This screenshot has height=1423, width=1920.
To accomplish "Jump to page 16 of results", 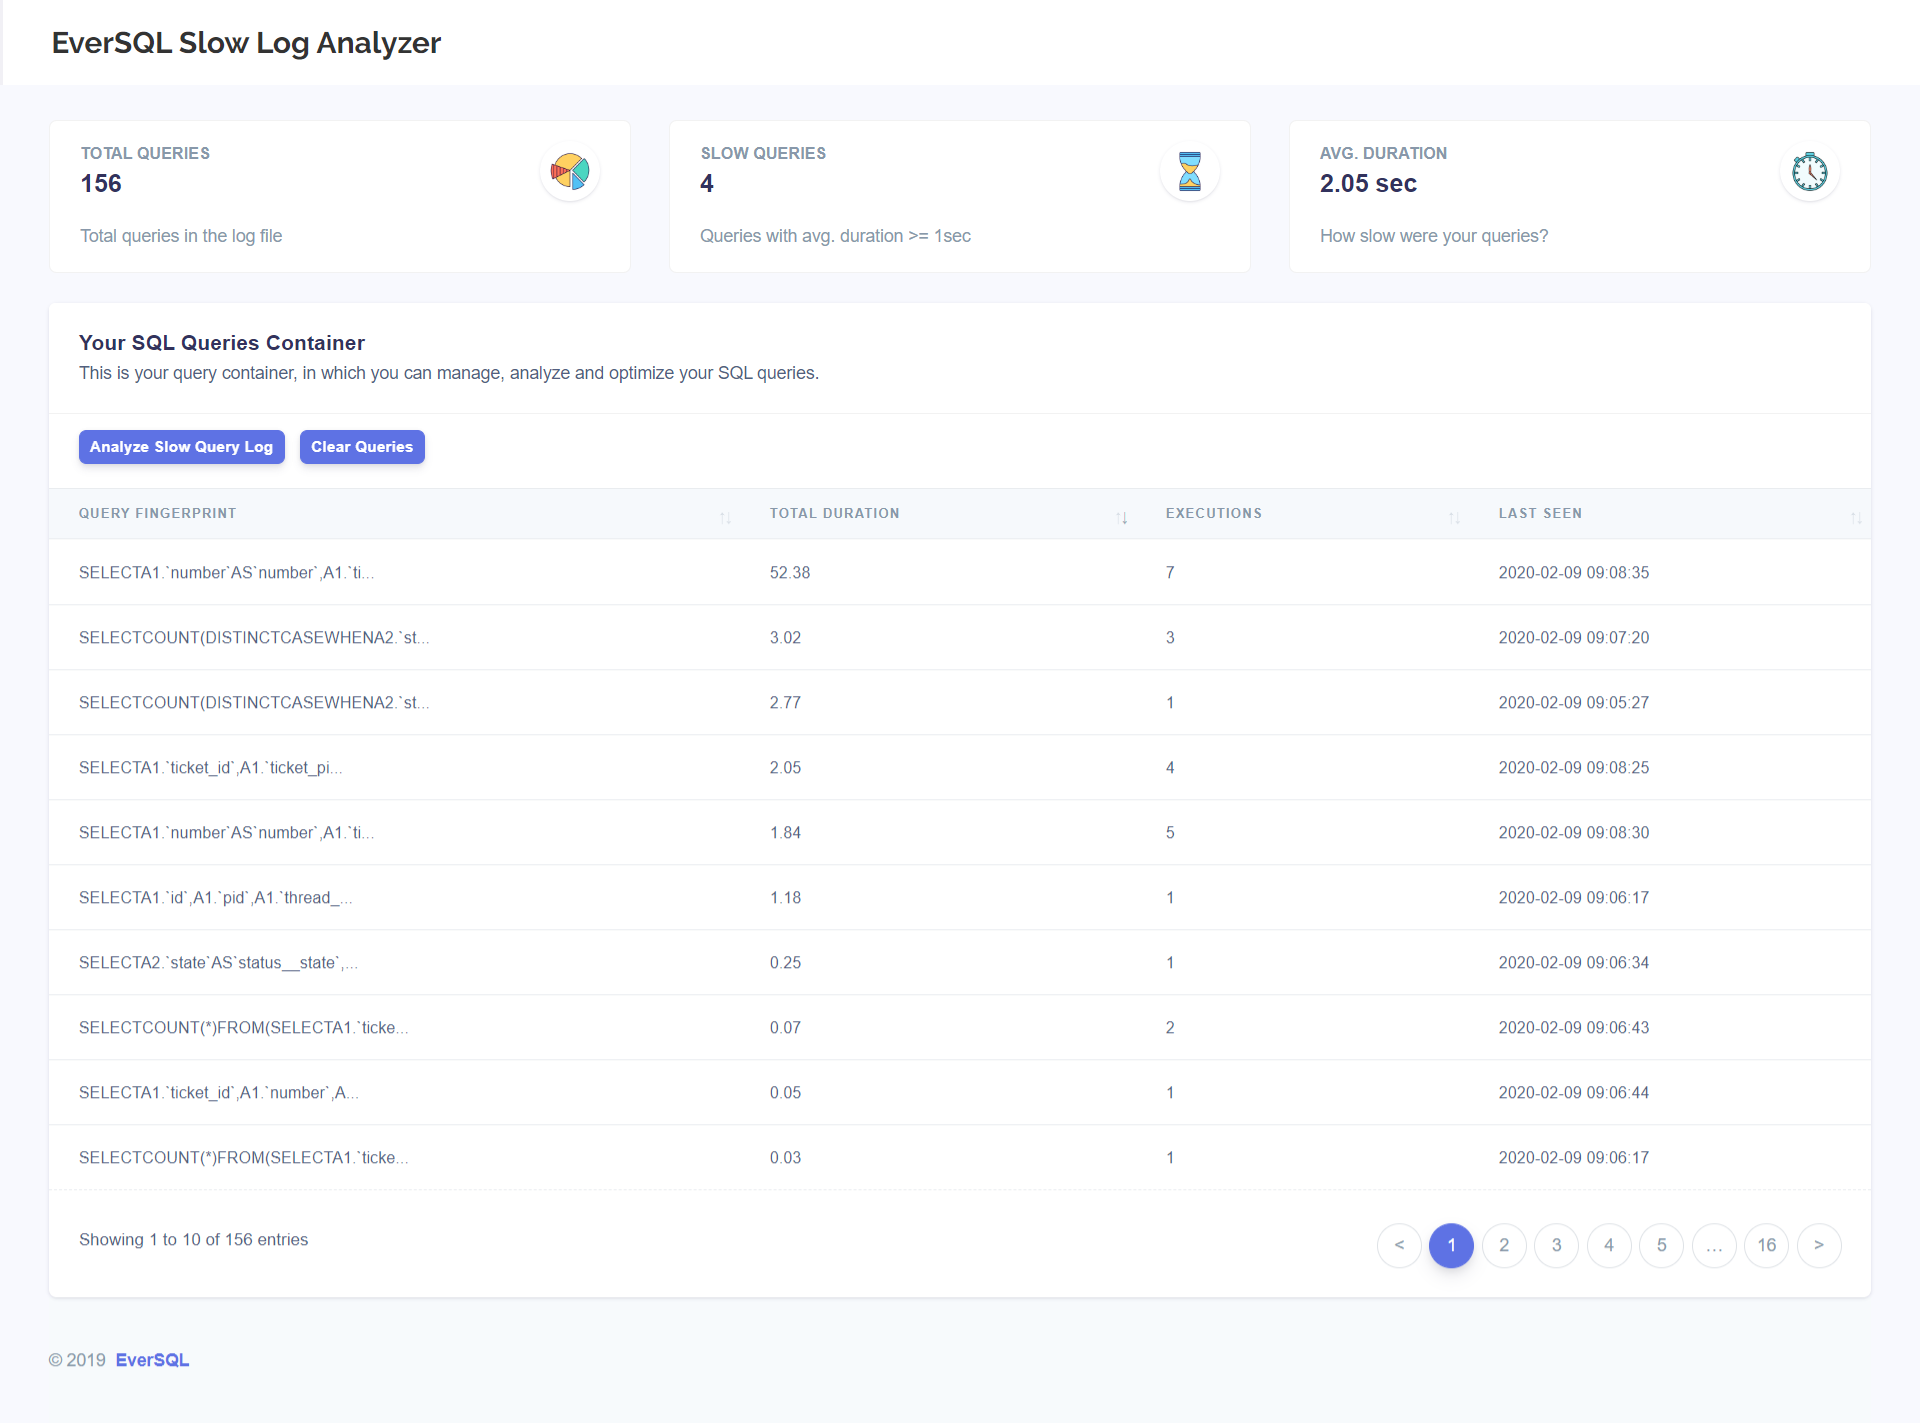I will coord(1766,1245).
